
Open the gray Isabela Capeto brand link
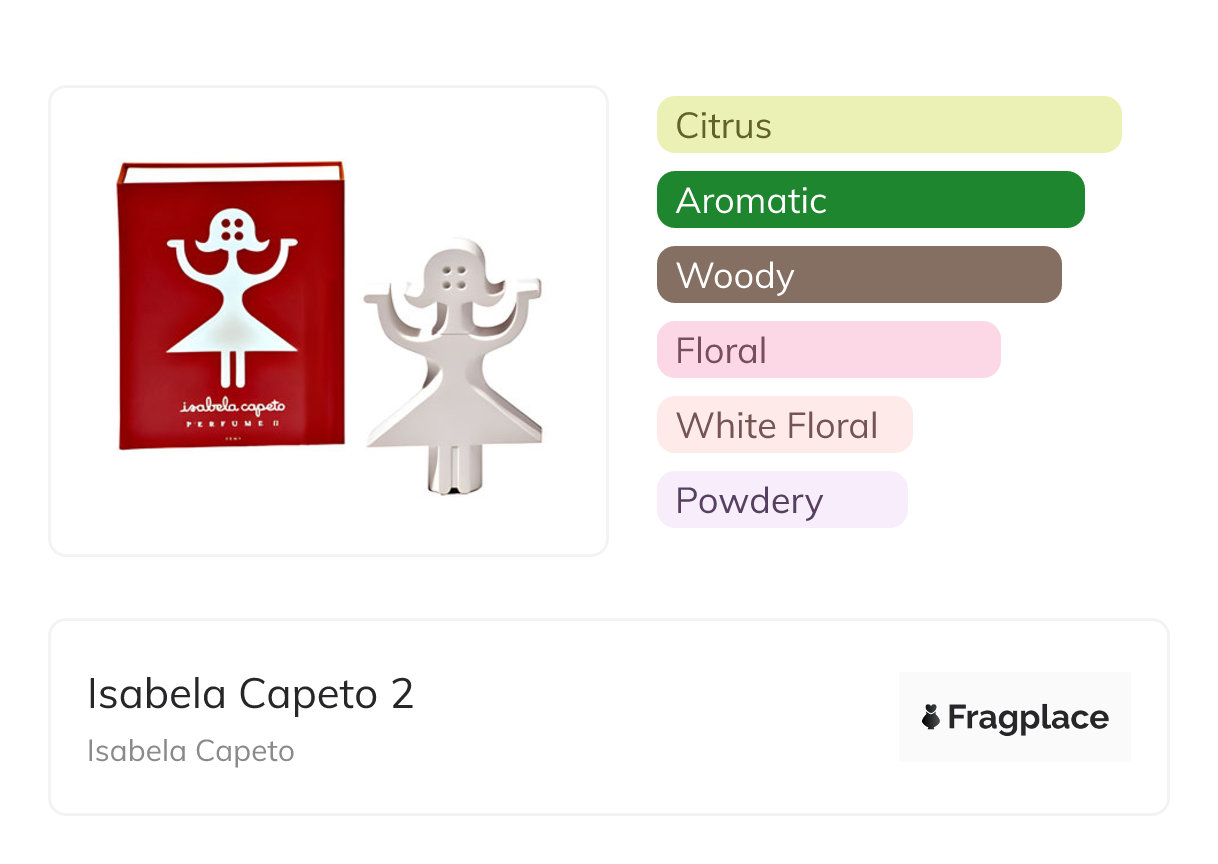point(190,751)
